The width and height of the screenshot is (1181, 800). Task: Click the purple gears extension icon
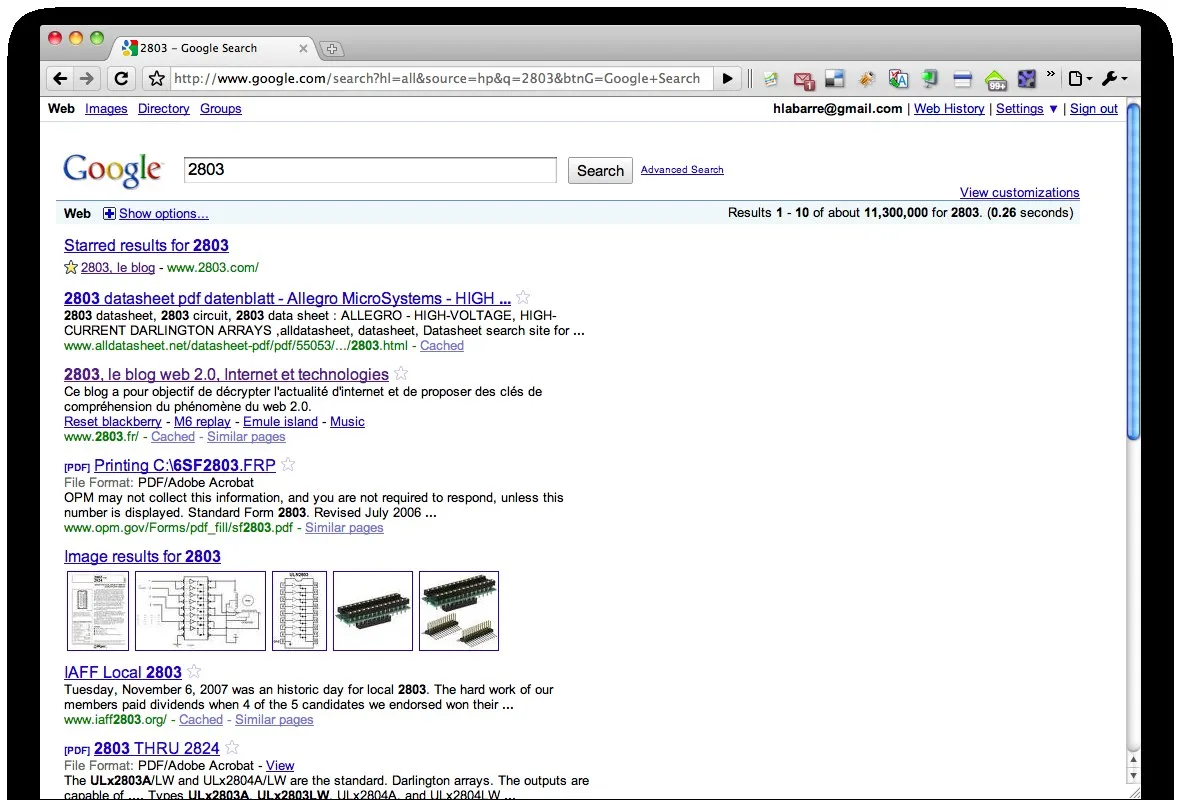coord(1027,78)
